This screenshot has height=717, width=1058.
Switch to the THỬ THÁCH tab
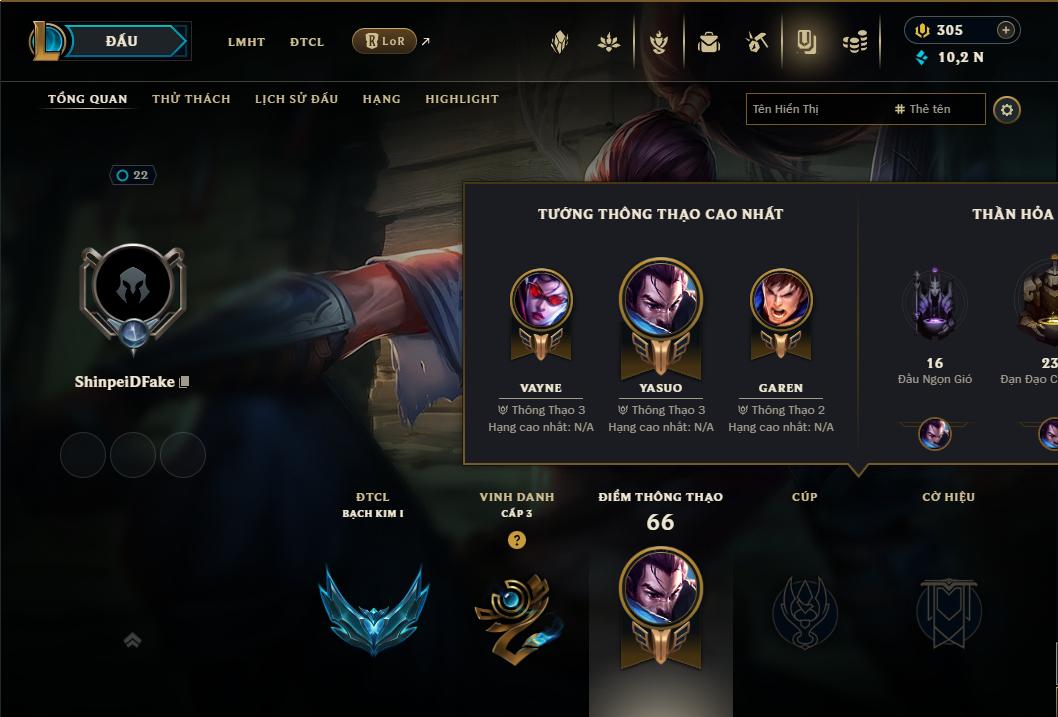[191, 99]
